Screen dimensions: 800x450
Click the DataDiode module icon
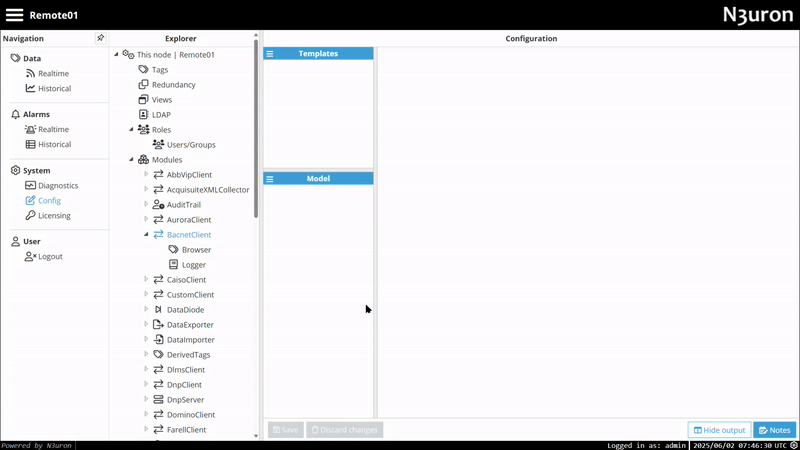click(158, 310)
